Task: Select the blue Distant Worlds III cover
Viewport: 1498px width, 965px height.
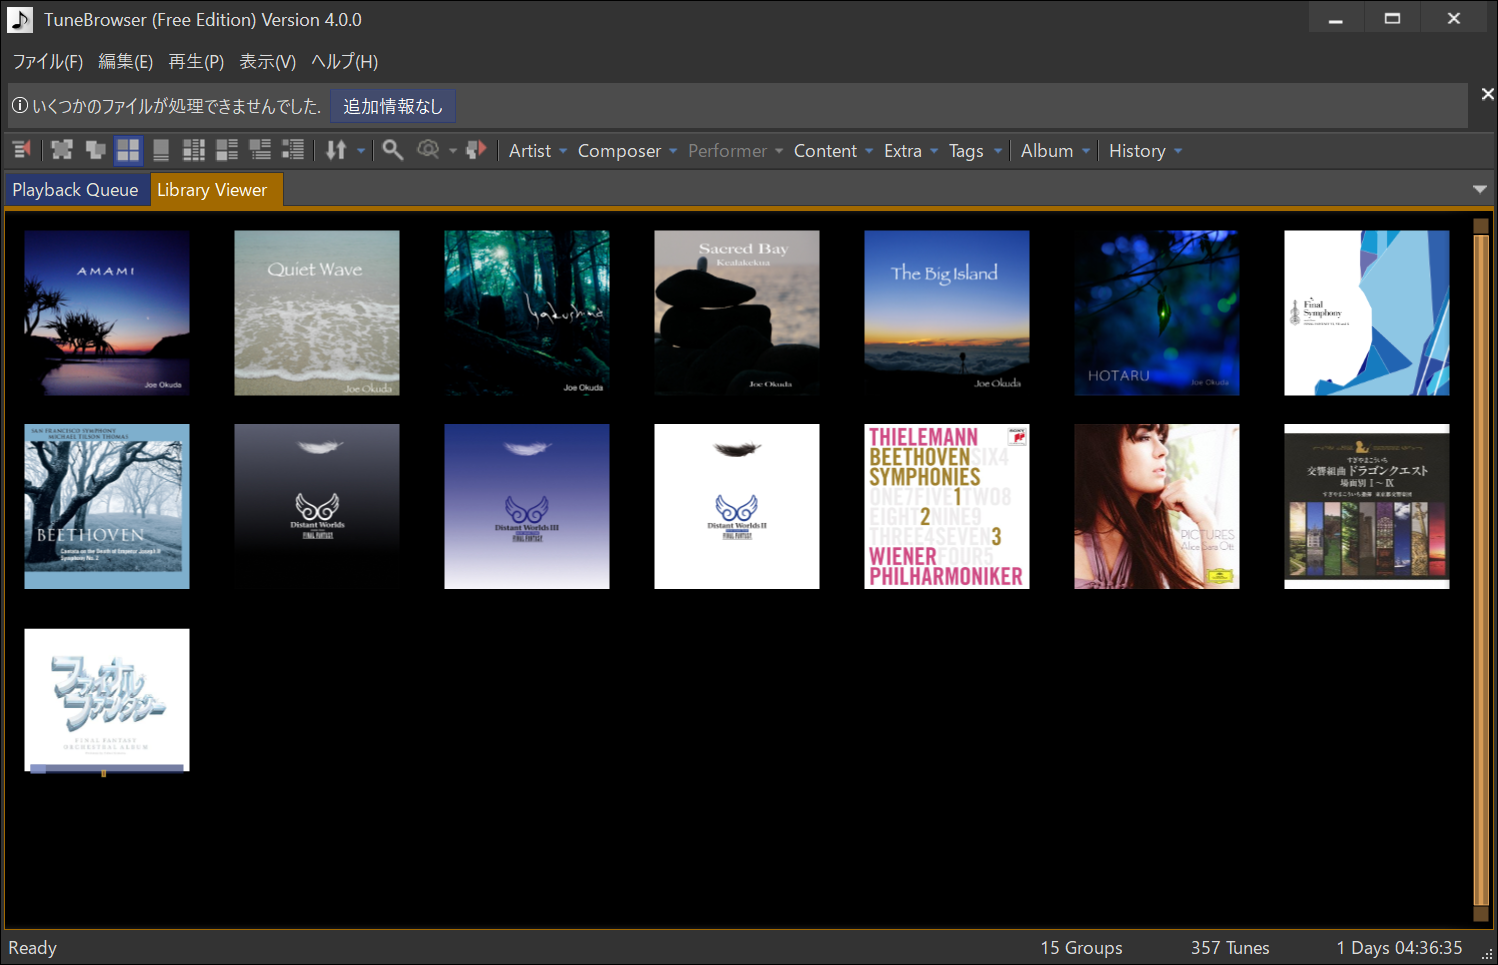Action: [527, 506]
